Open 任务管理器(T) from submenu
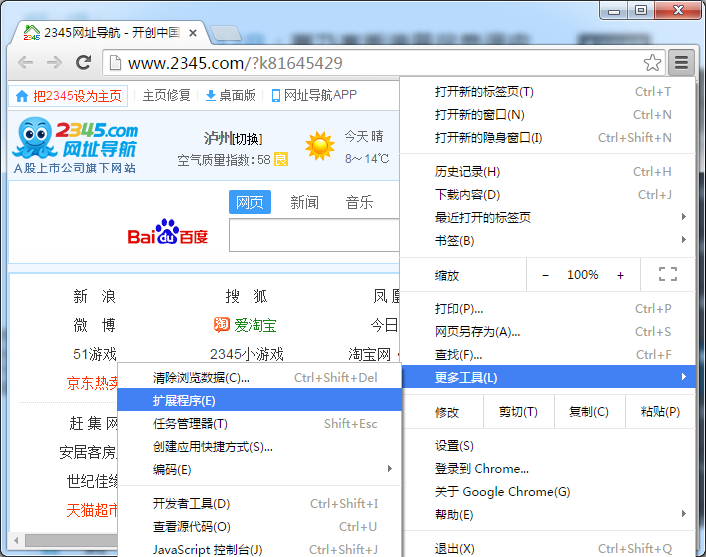This screenshot has width=706, height=557. point(259,424)
